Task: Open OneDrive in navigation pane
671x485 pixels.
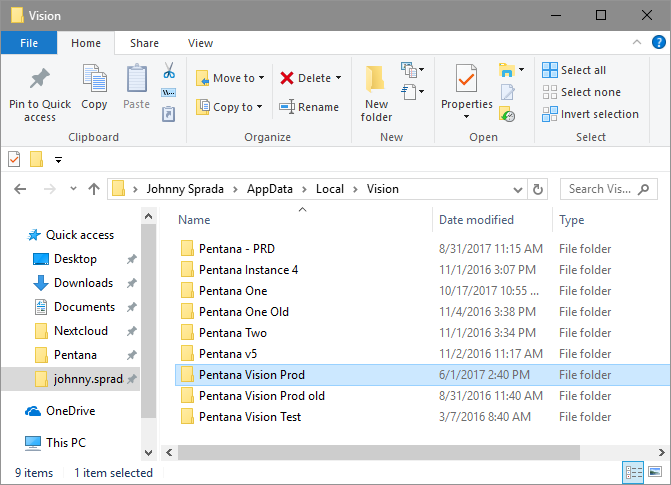Action: coord(60,411)
